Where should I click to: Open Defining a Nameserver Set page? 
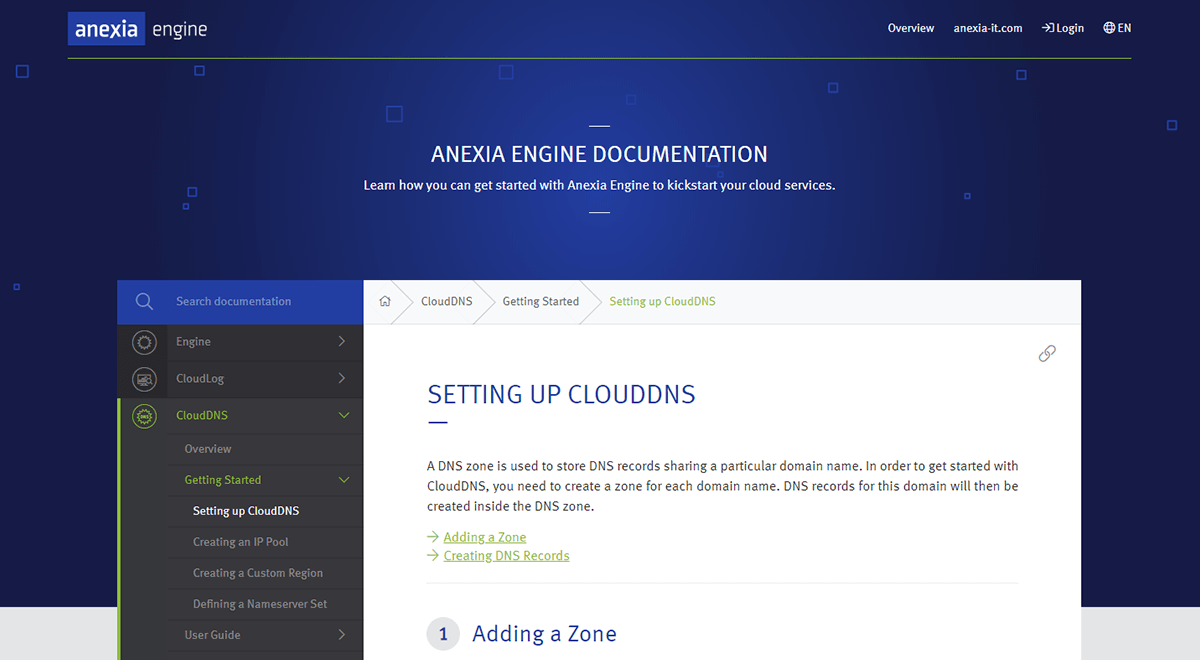pyautogui.click(x=260, y=604)
